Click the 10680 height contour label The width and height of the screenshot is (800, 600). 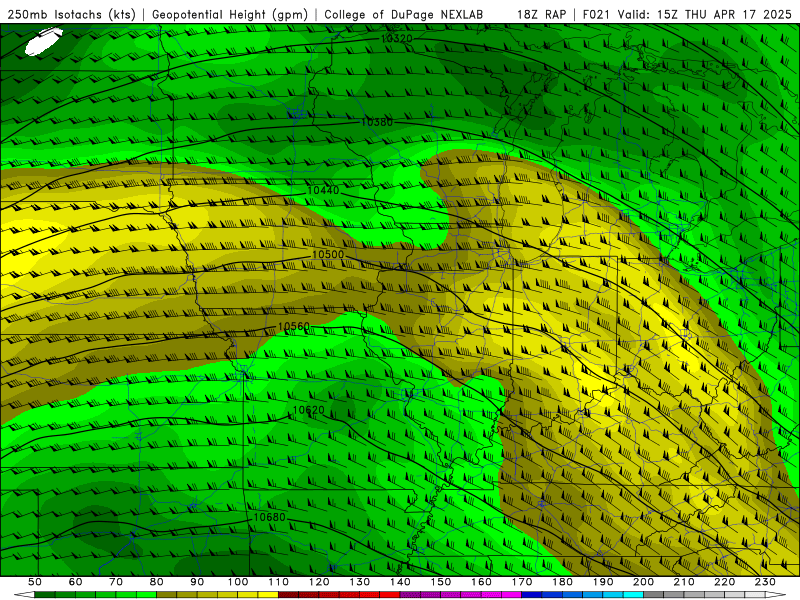[269, 517]
